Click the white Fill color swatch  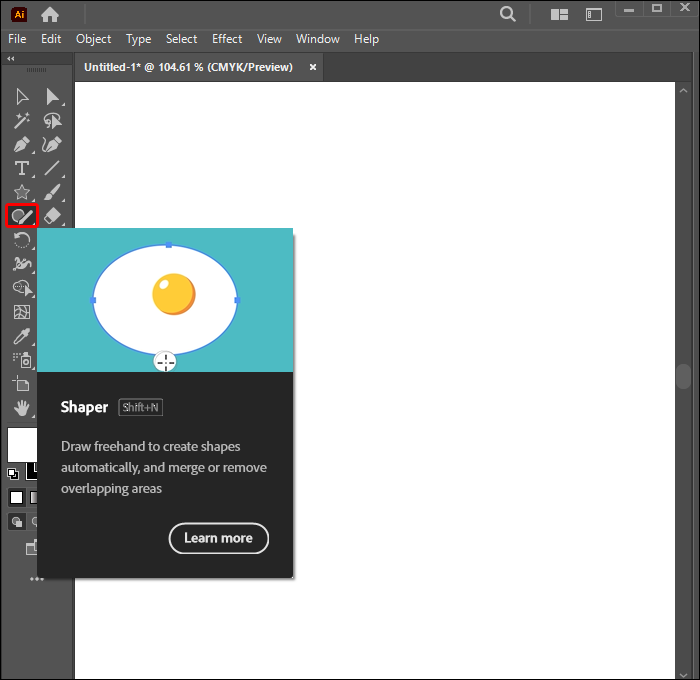tap(22, 444)
